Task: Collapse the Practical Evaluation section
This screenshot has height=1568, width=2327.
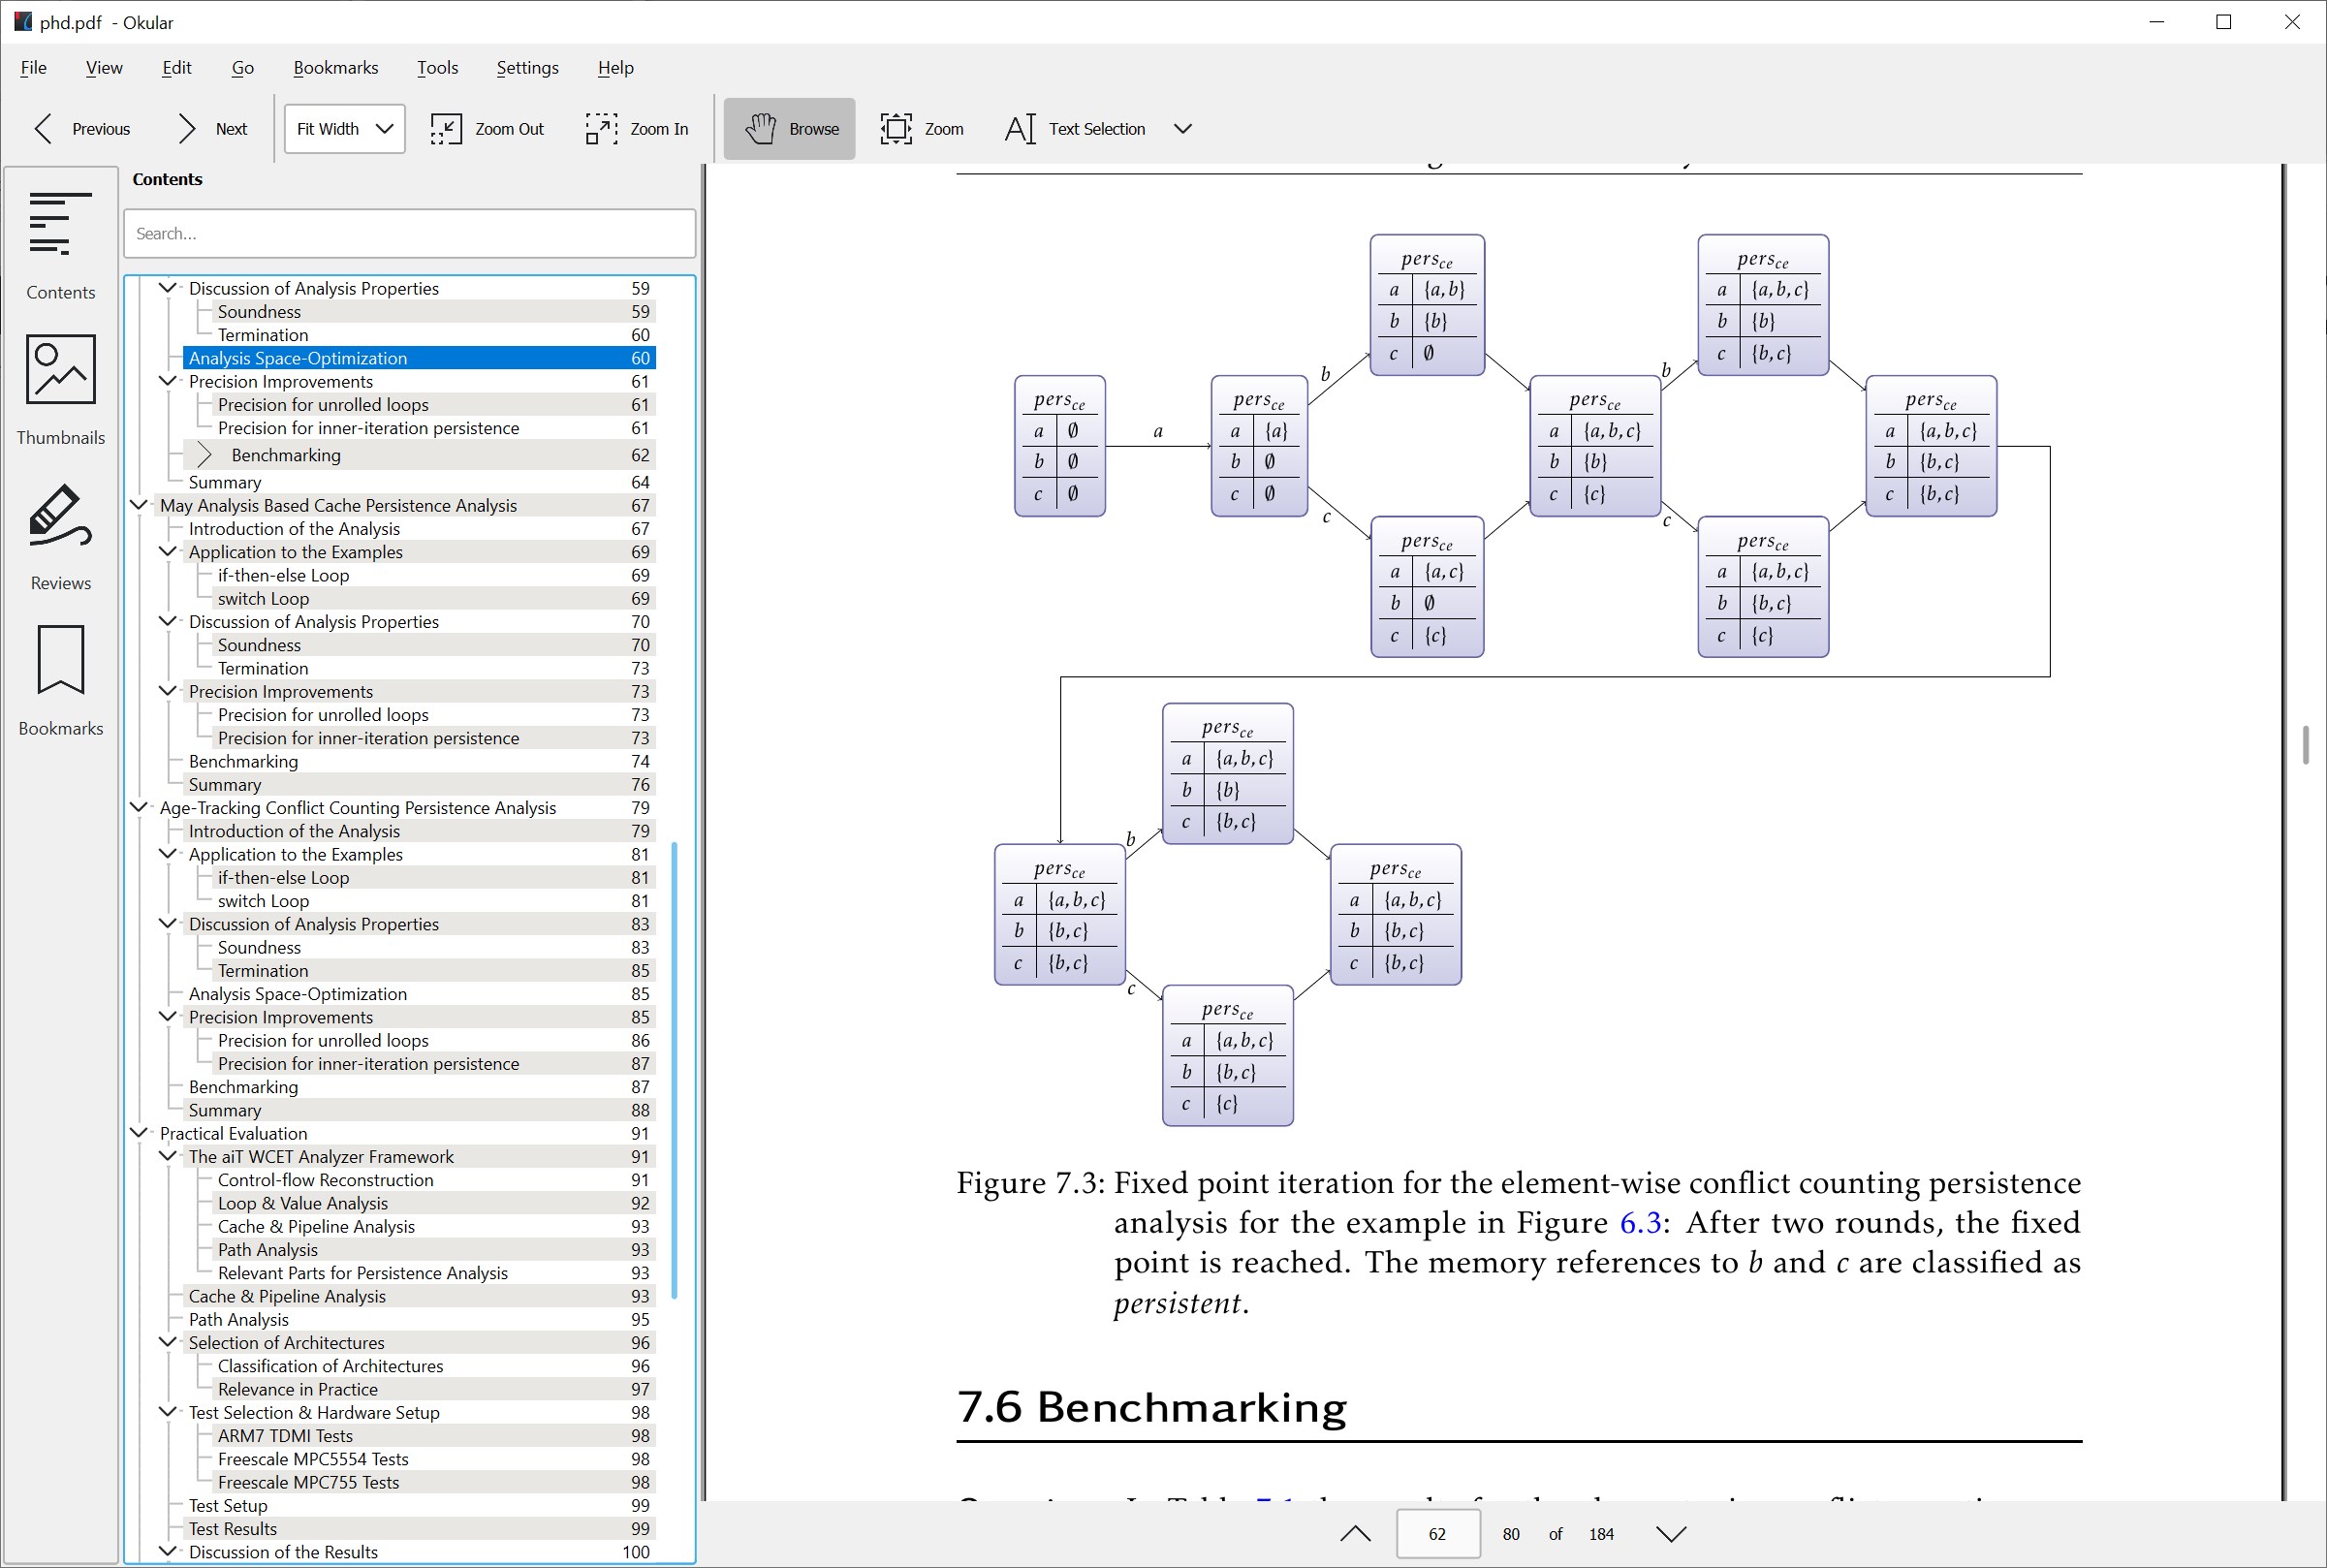Action: (139, 1133)
